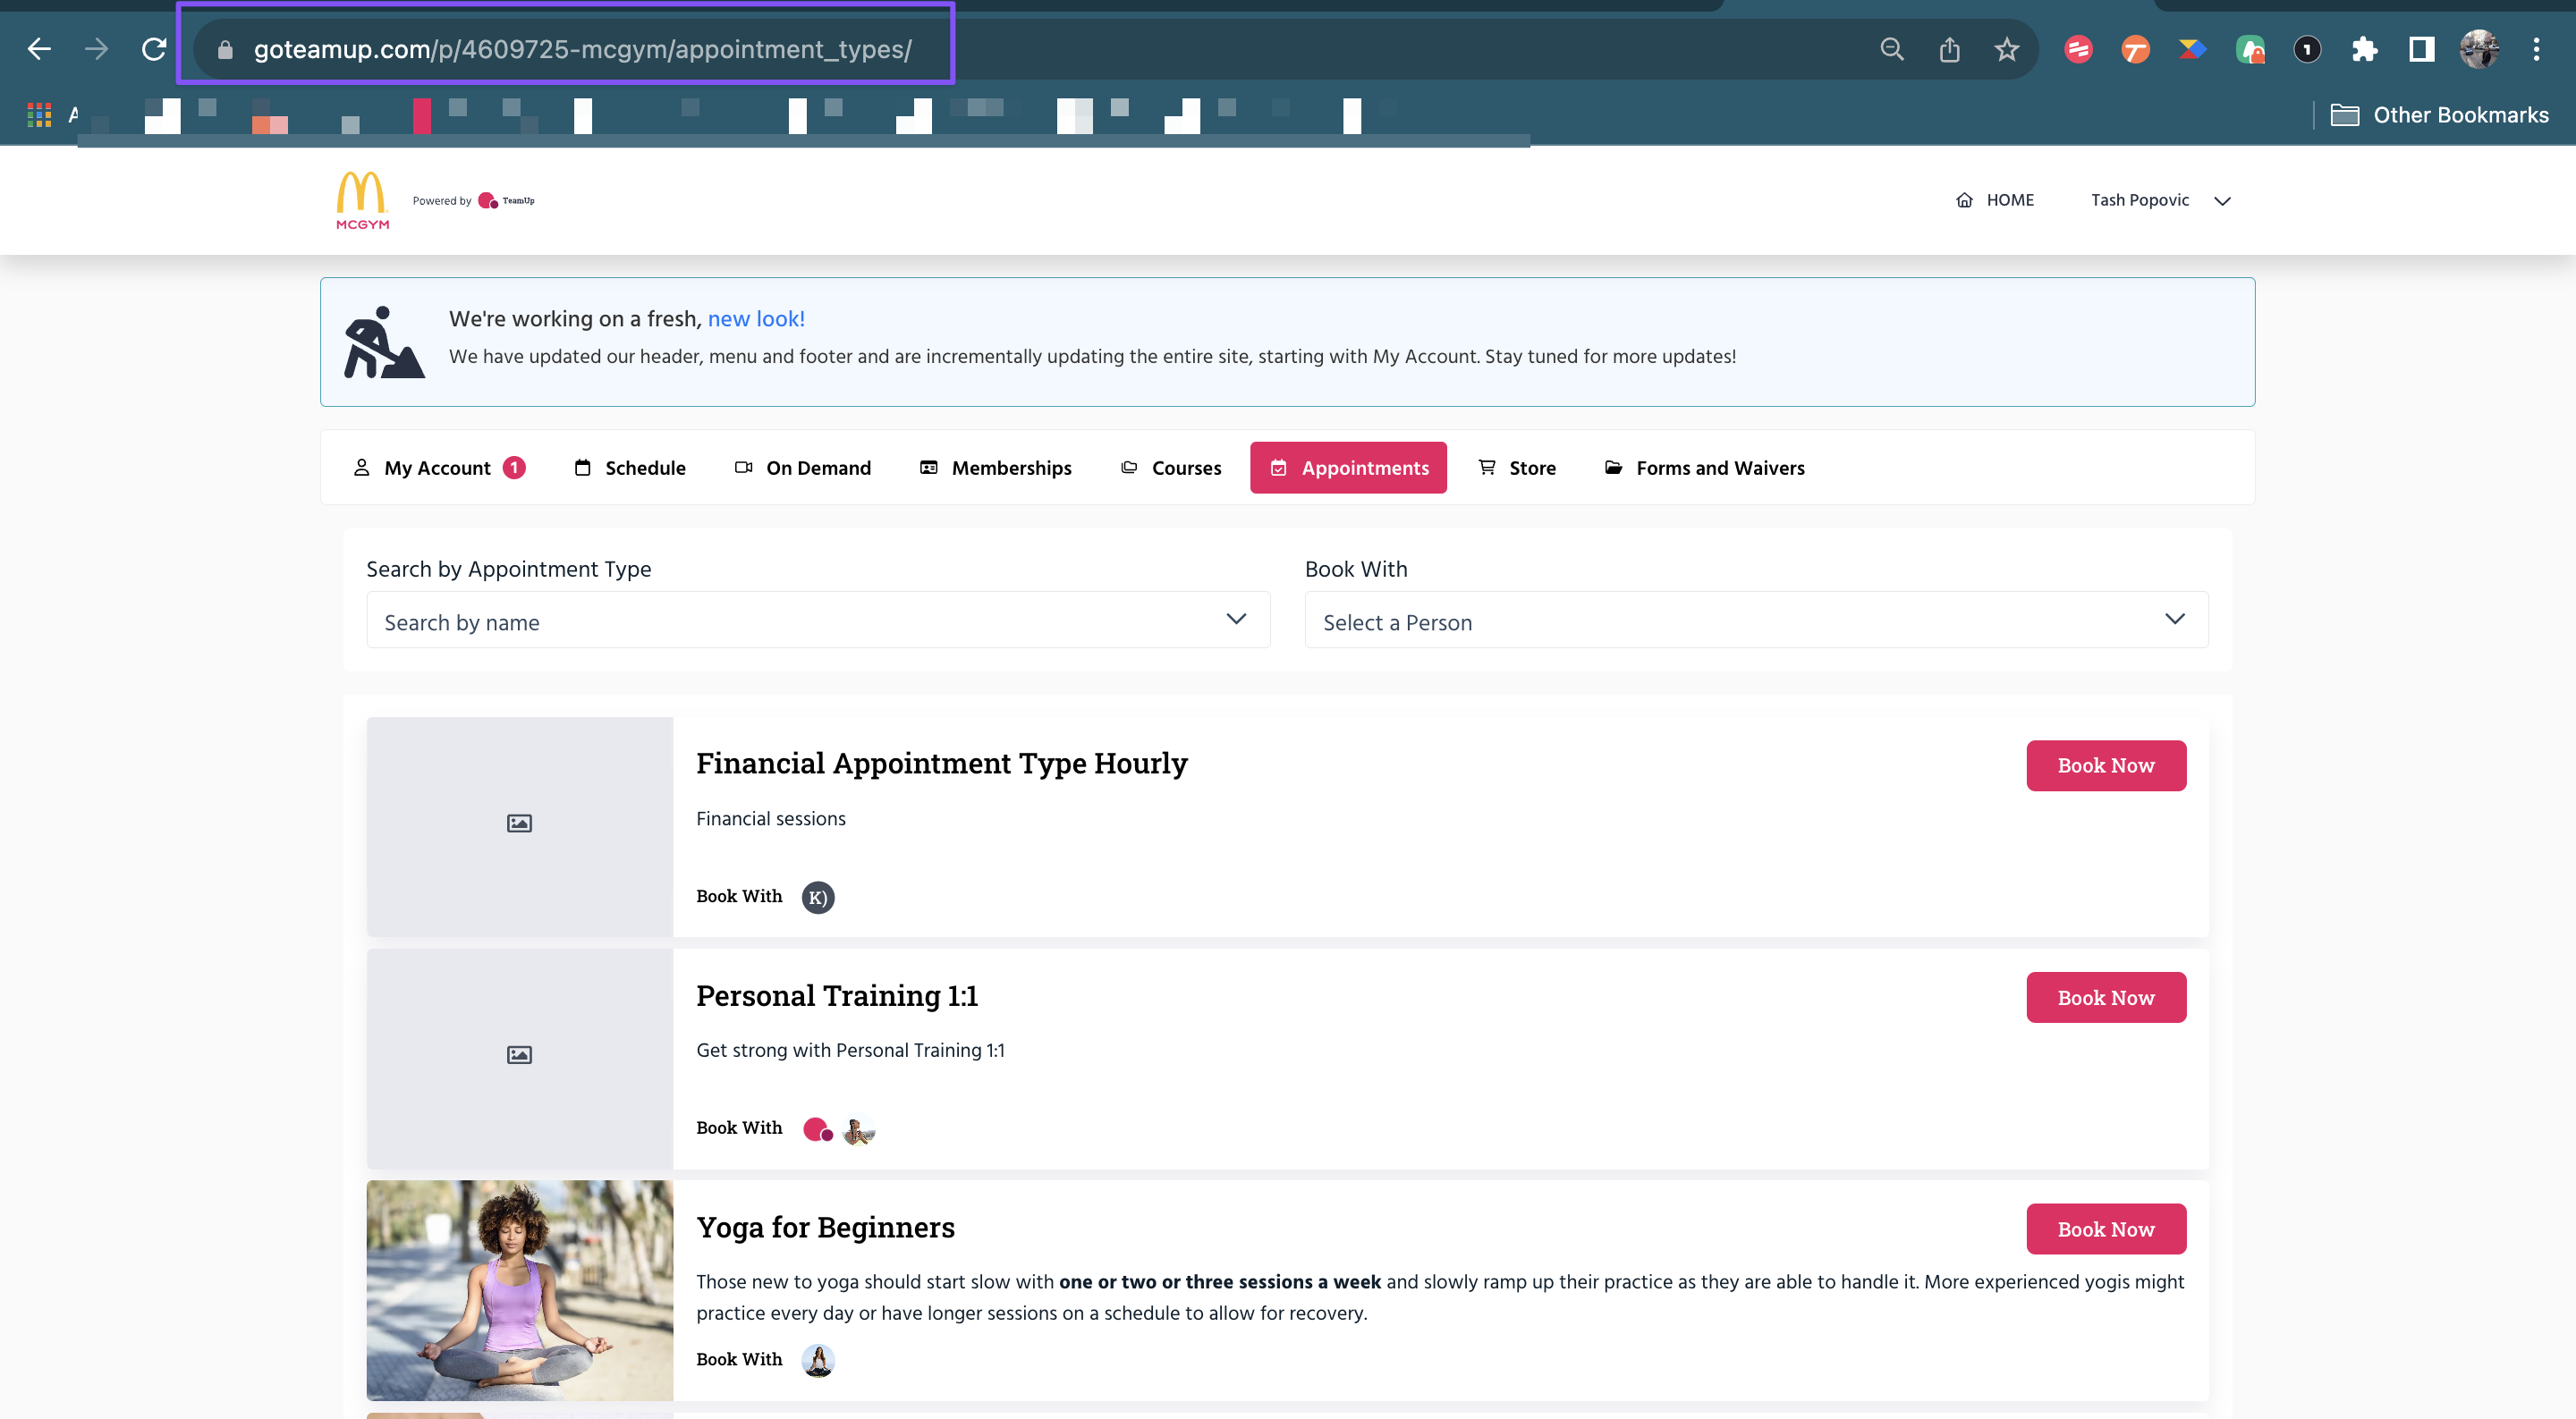Click the zoom magnifier icon in the address bar

[1891, 49]
